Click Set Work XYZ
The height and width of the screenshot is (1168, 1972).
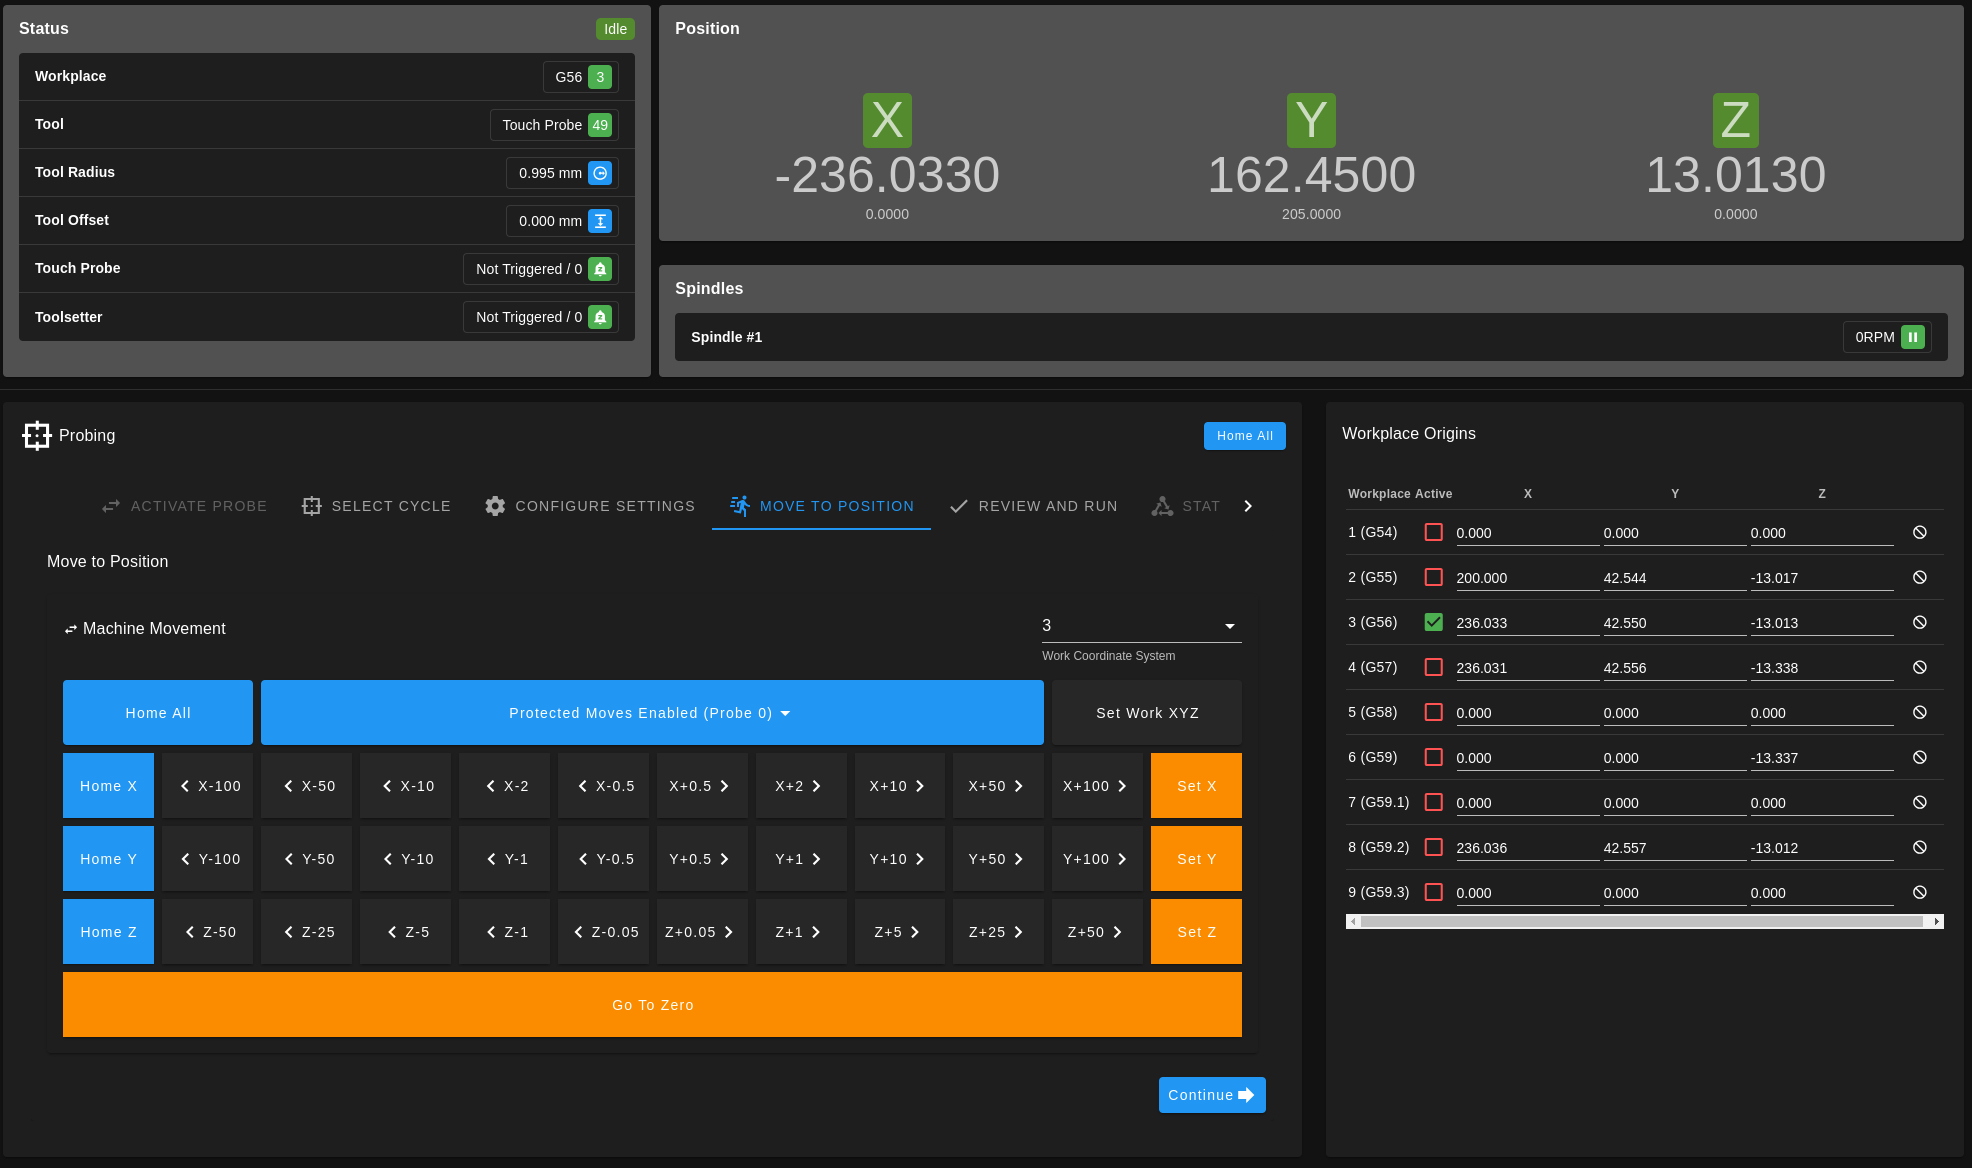point(1147,713)
